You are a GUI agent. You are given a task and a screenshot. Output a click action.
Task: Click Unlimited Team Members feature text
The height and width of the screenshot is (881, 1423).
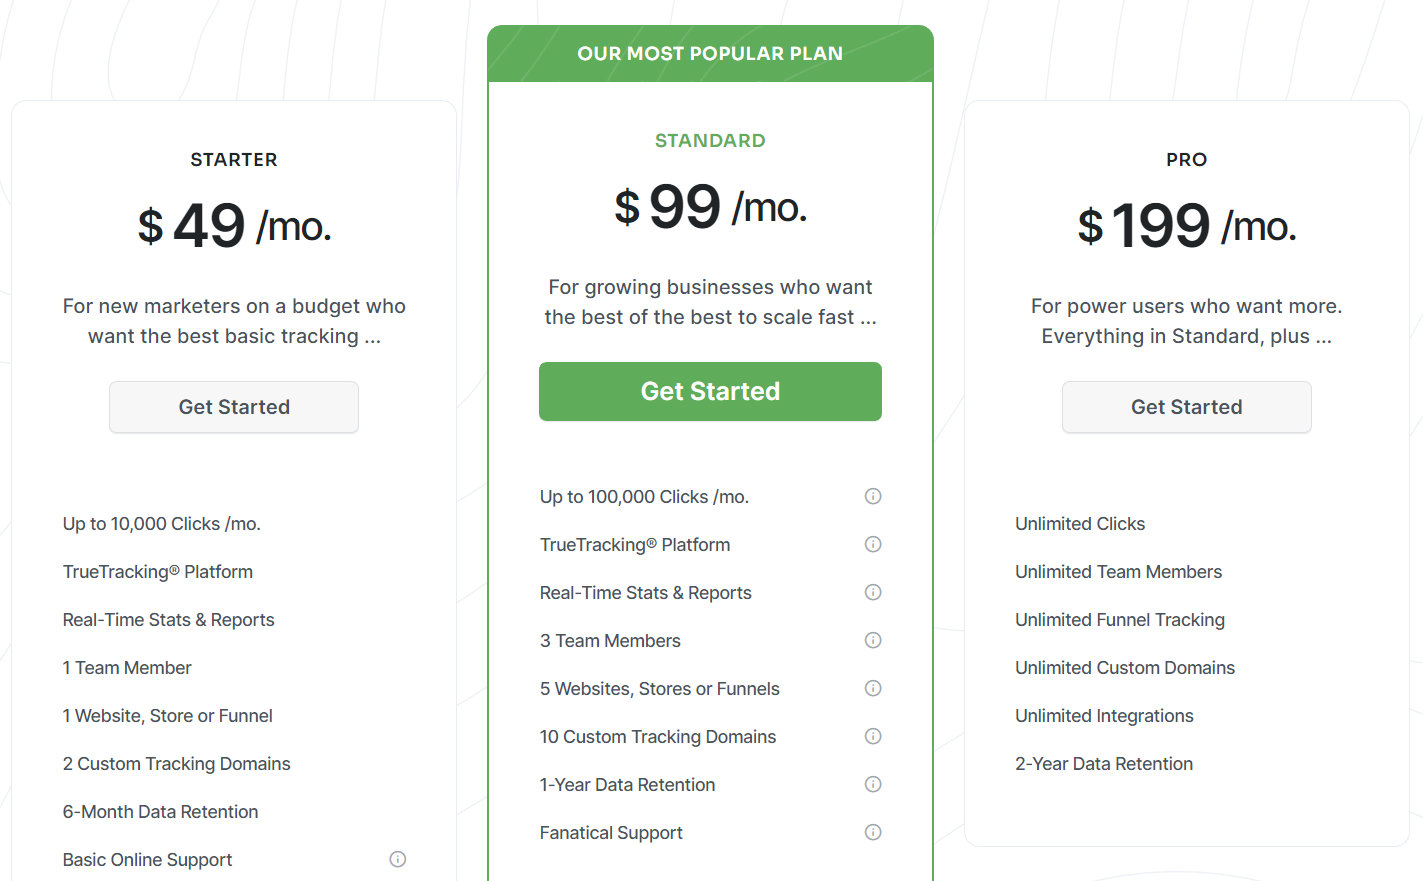[x=1118, y=572]
